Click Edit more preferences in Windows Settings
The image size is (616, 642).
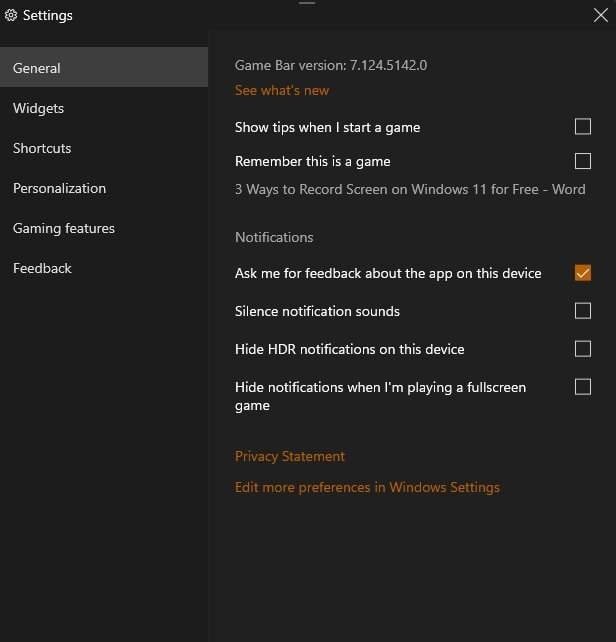[x=367, y=487]
